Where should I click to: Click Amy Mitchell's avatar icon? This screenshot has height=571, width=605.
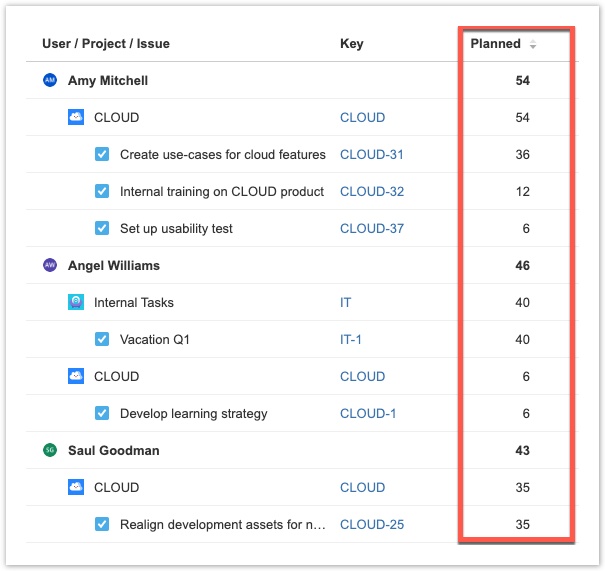pyautogui.click(x=50, y=81)
